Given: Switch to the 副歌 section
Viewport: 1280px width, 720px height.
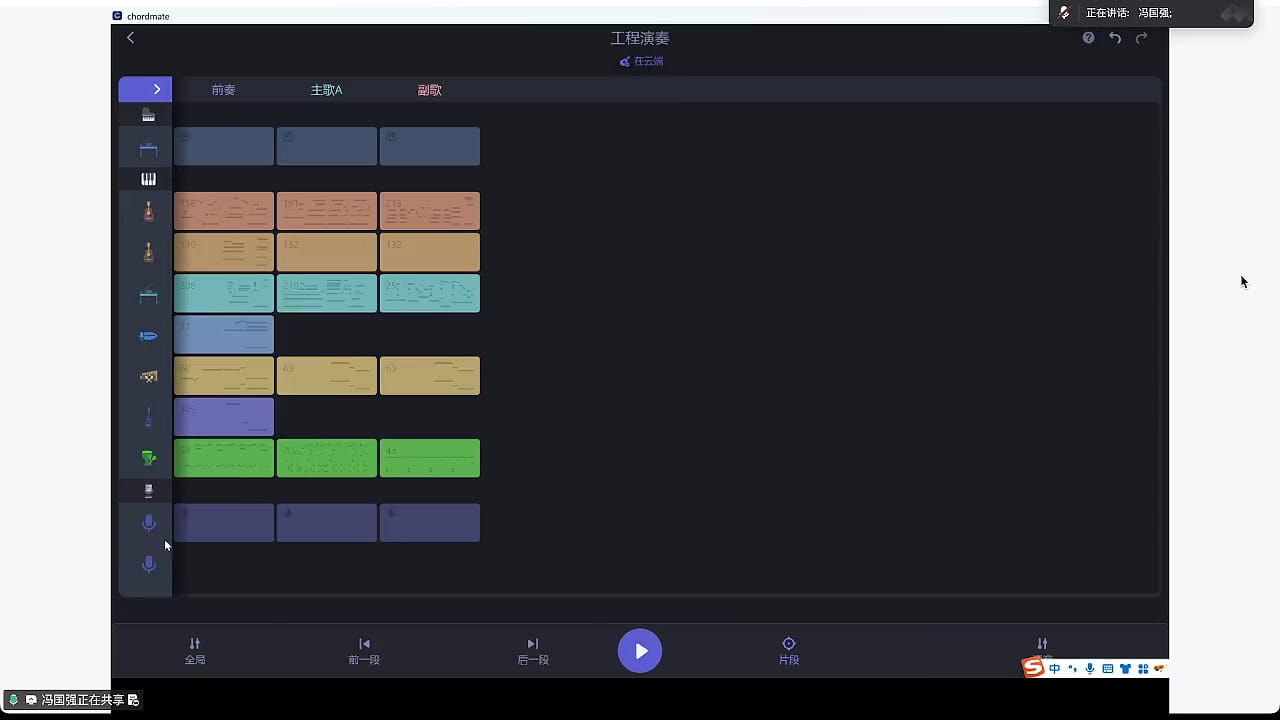Looking at the screenshot, I should pos(429,90).
